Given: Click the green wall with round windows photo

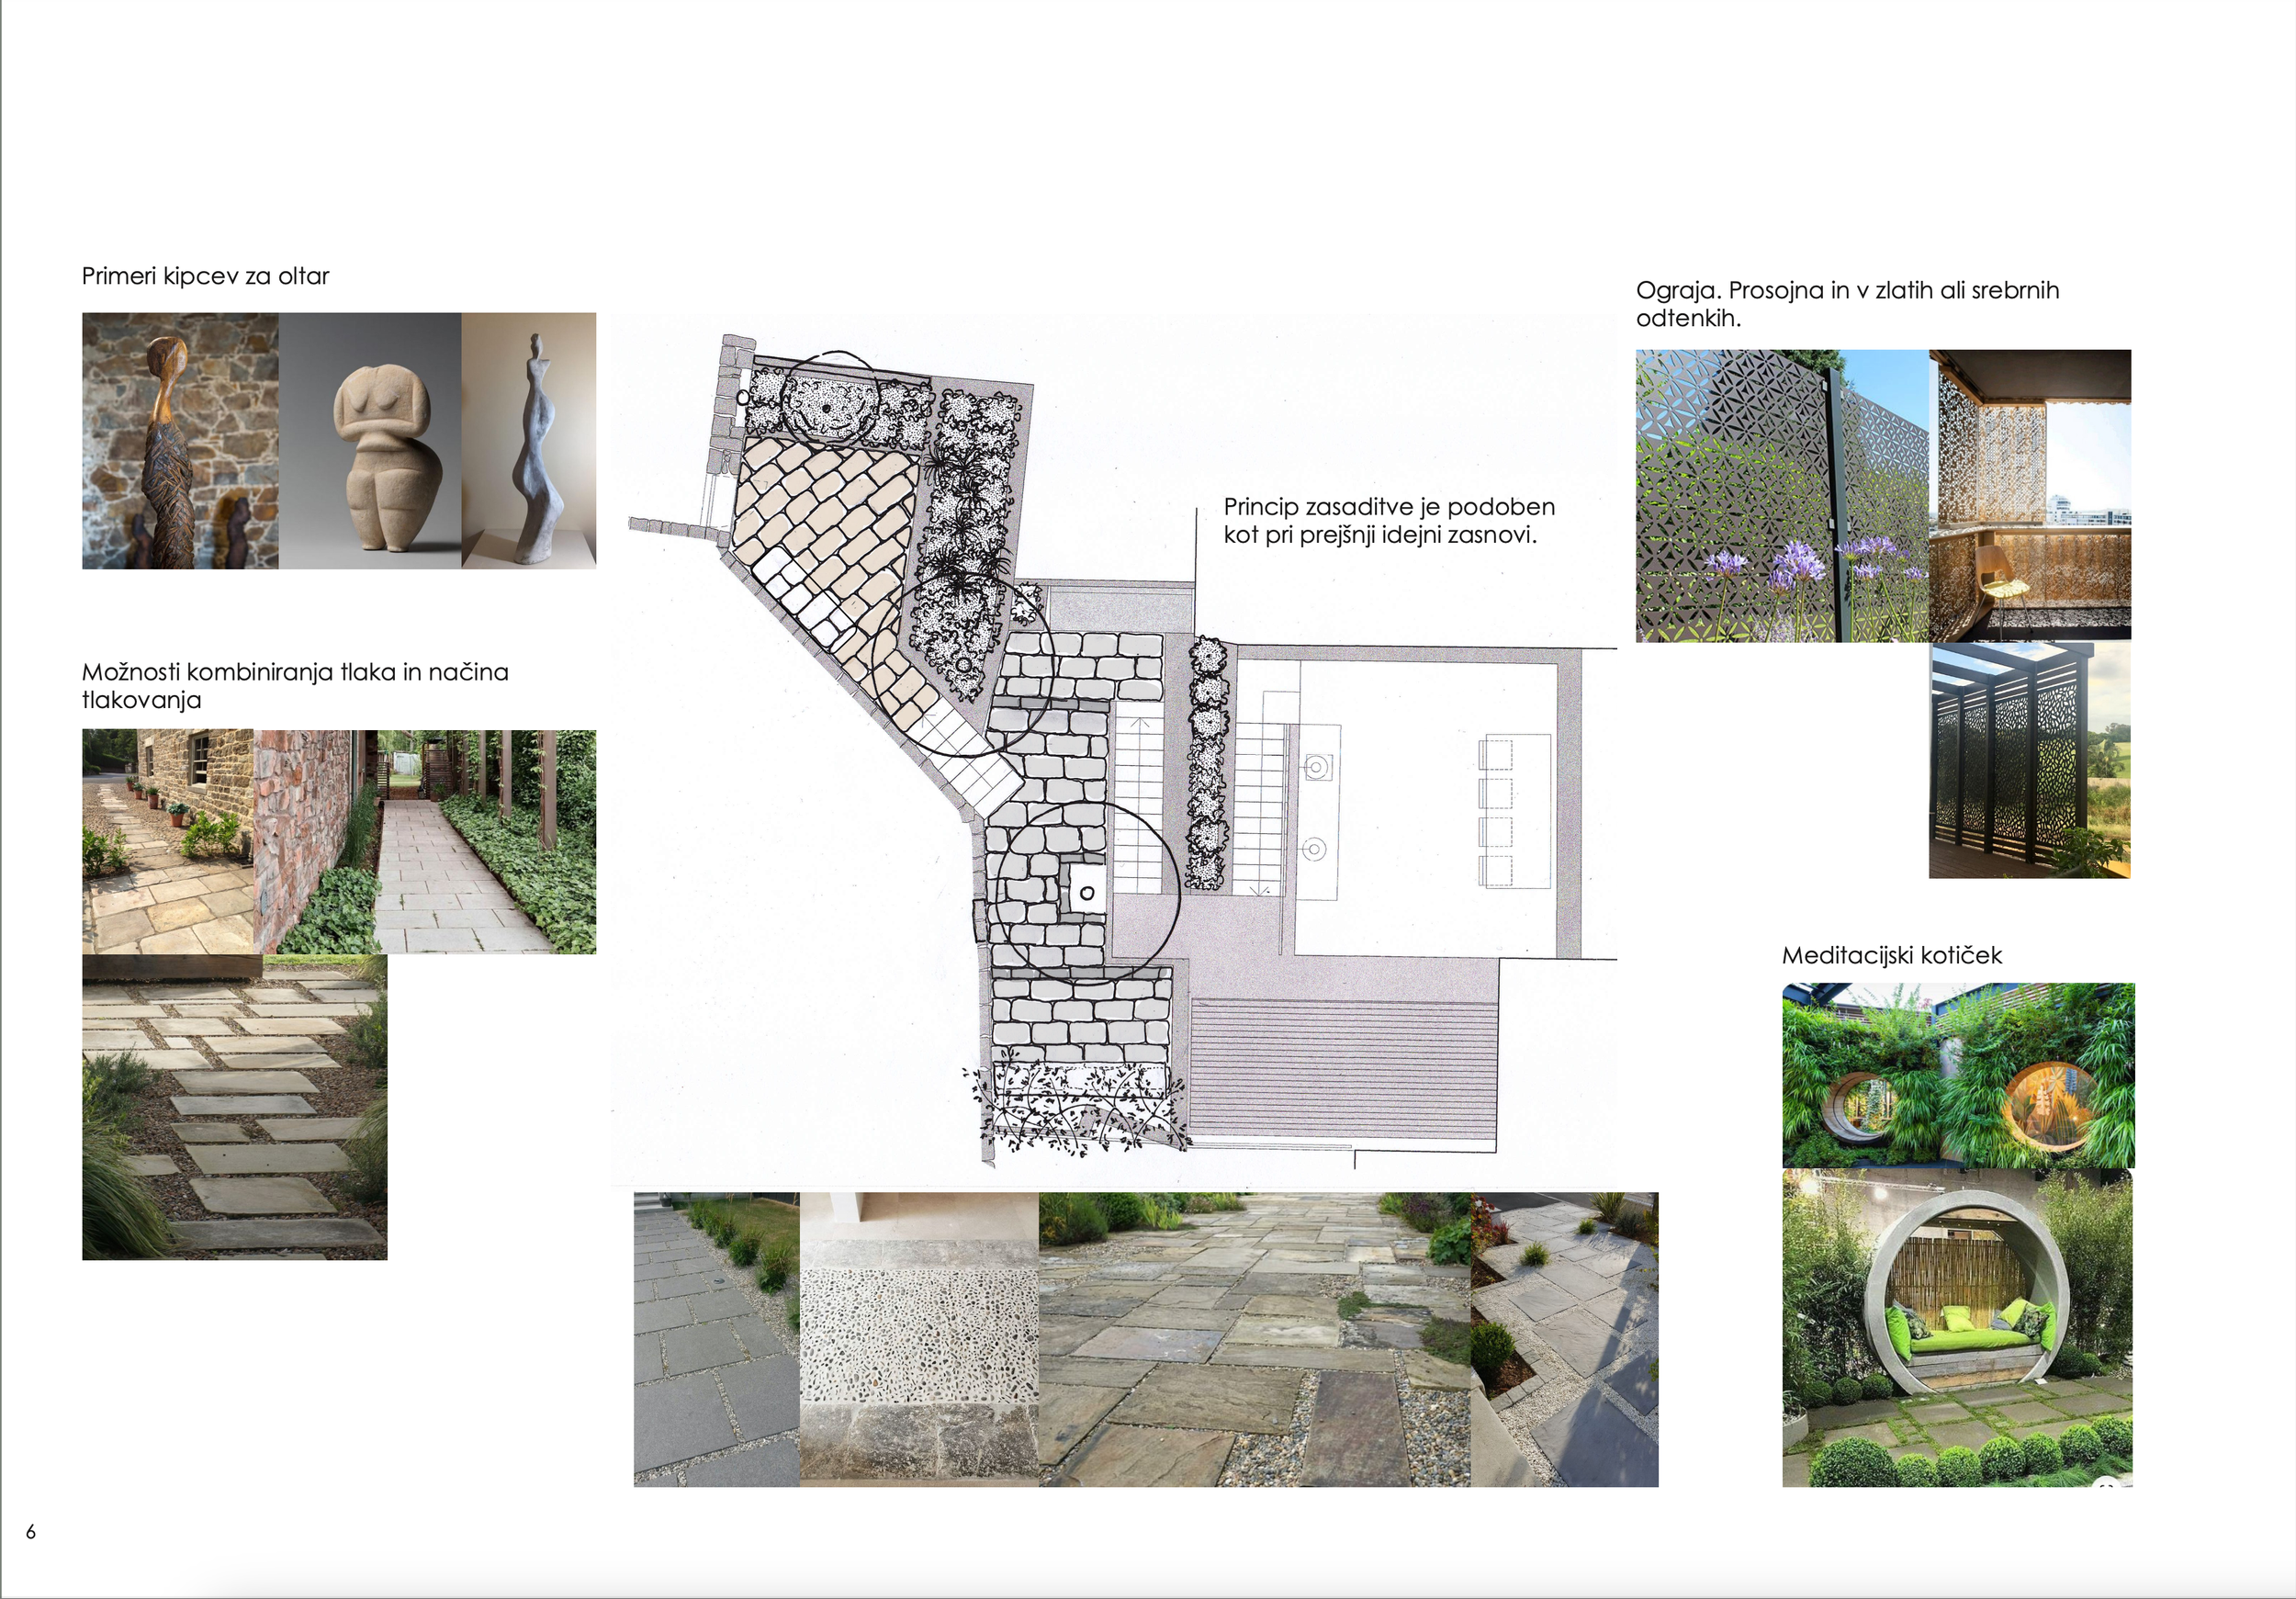Looking at the screenshot, I should point(1957,1075).
